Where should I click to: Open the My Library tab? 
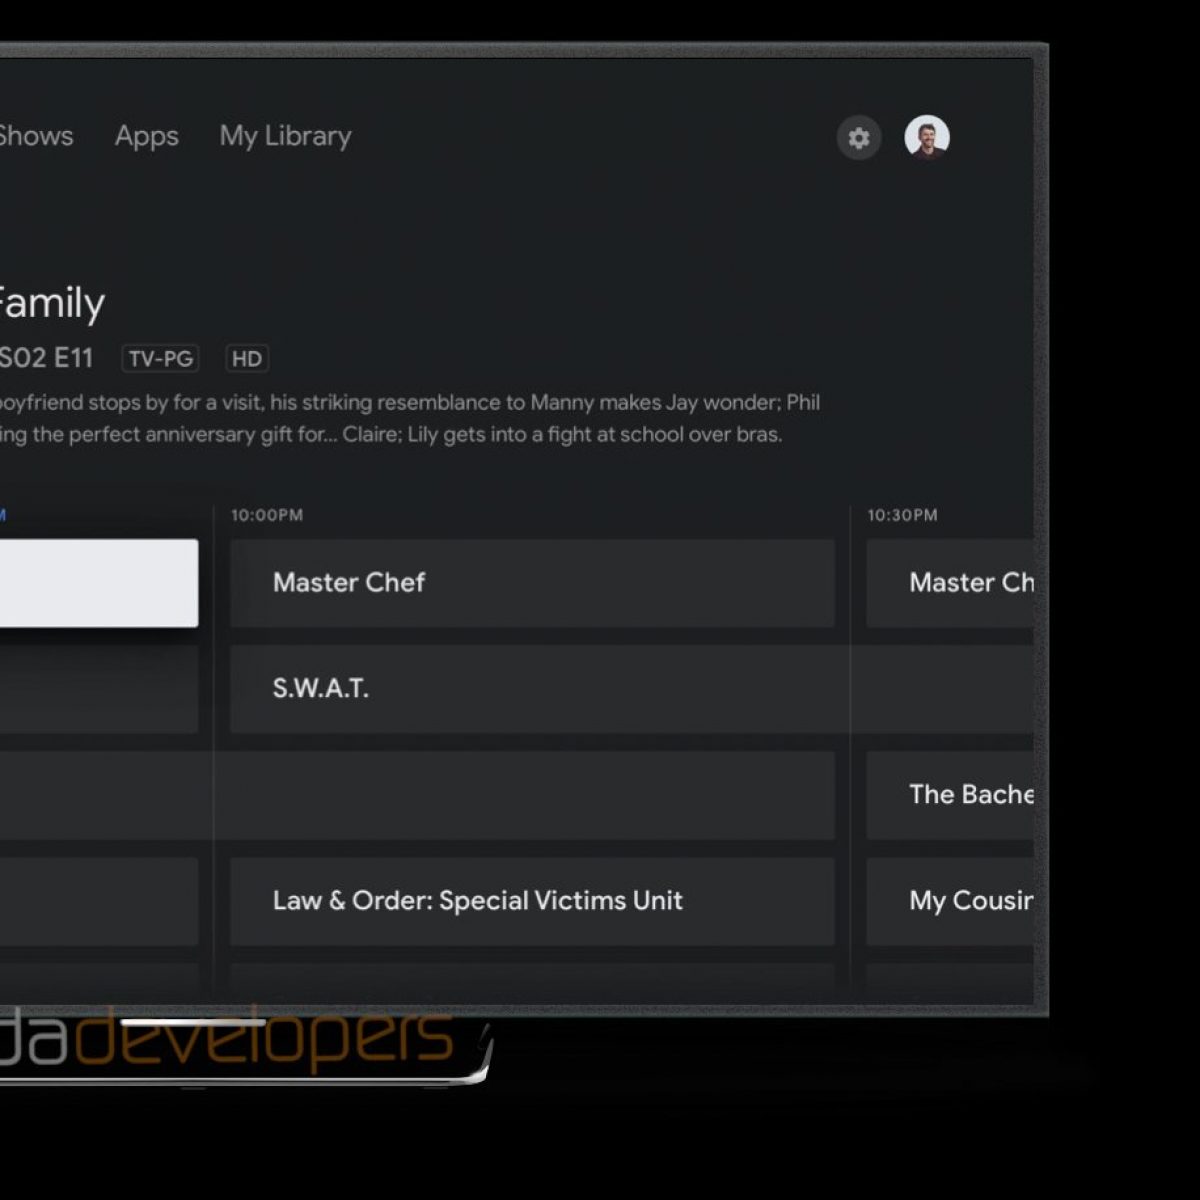point(285,136)
